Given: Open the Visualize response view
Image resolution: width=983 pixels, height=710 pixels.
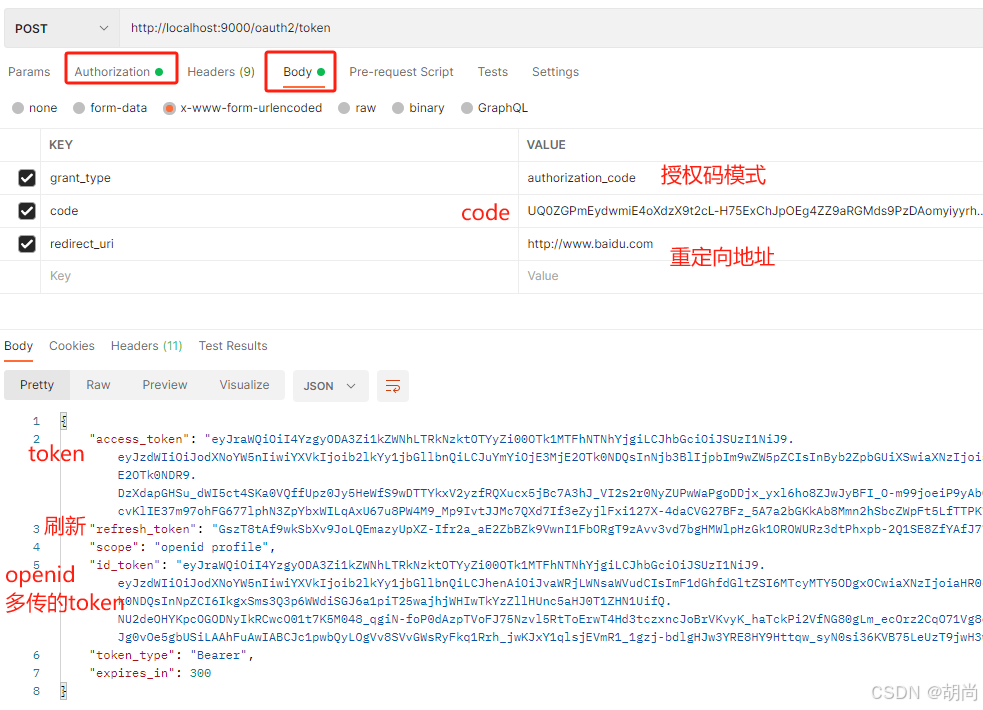Looking at the screenshot, I should coord(244,385).
